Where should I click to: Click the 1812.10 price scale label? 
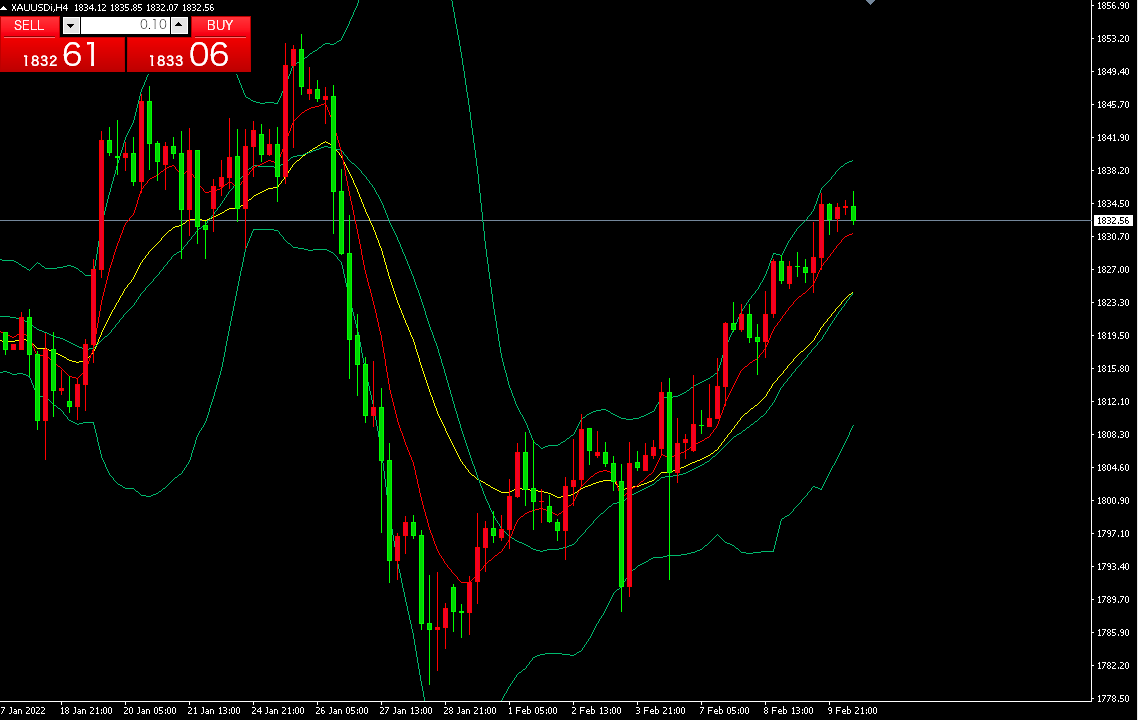click(x=1113, y=401)
